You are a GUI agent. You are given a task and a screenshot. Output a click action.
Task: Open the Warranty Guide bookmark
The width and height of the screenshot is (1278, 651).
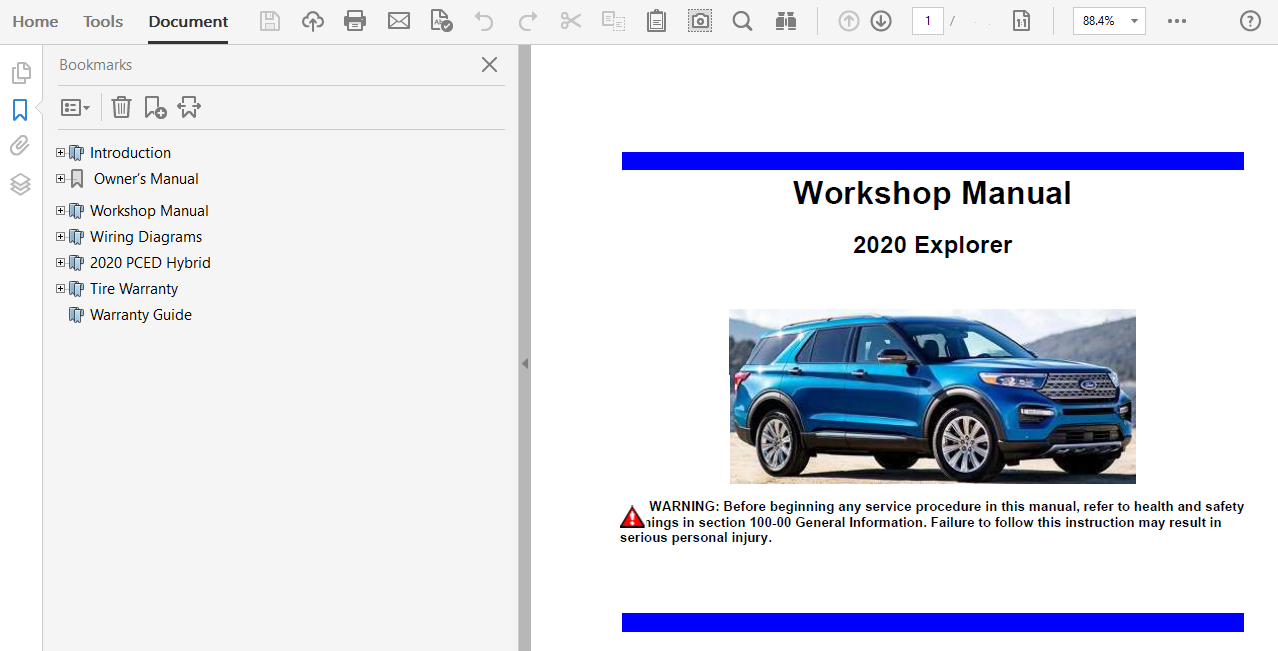140,315
